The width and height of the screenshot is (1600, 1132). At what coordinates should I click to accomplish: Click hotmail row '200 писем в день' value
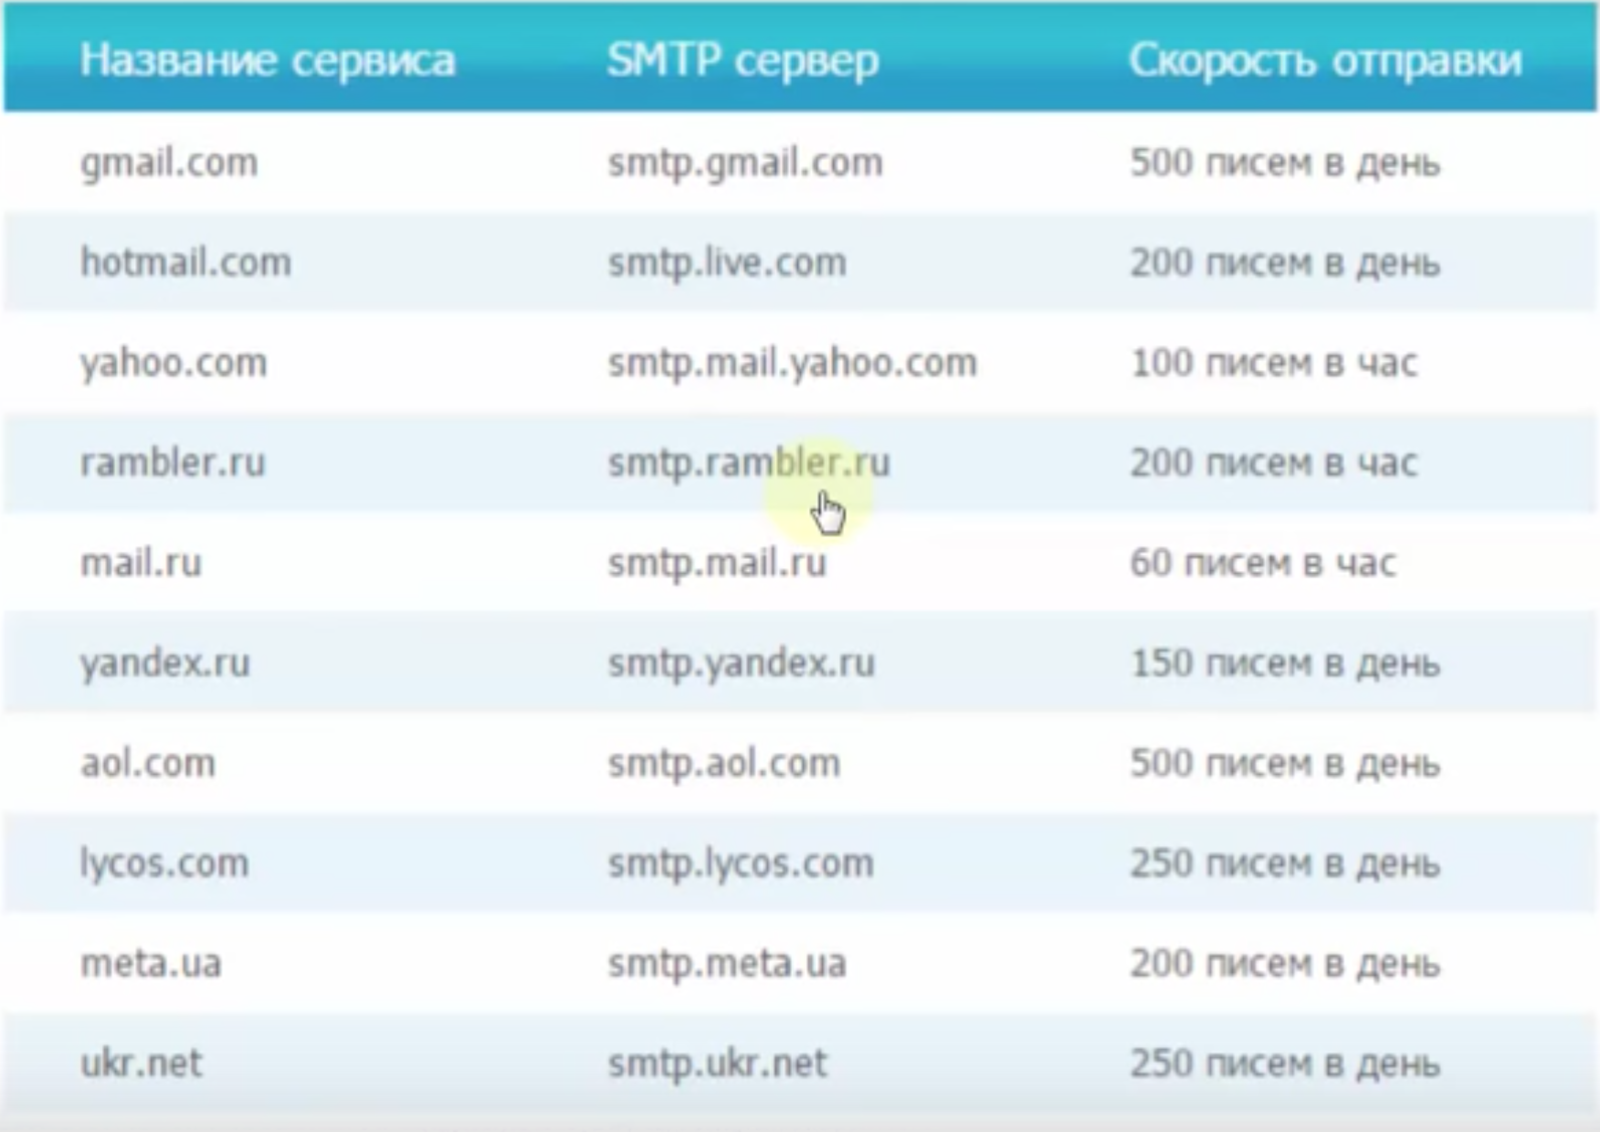coord(1285,263)
